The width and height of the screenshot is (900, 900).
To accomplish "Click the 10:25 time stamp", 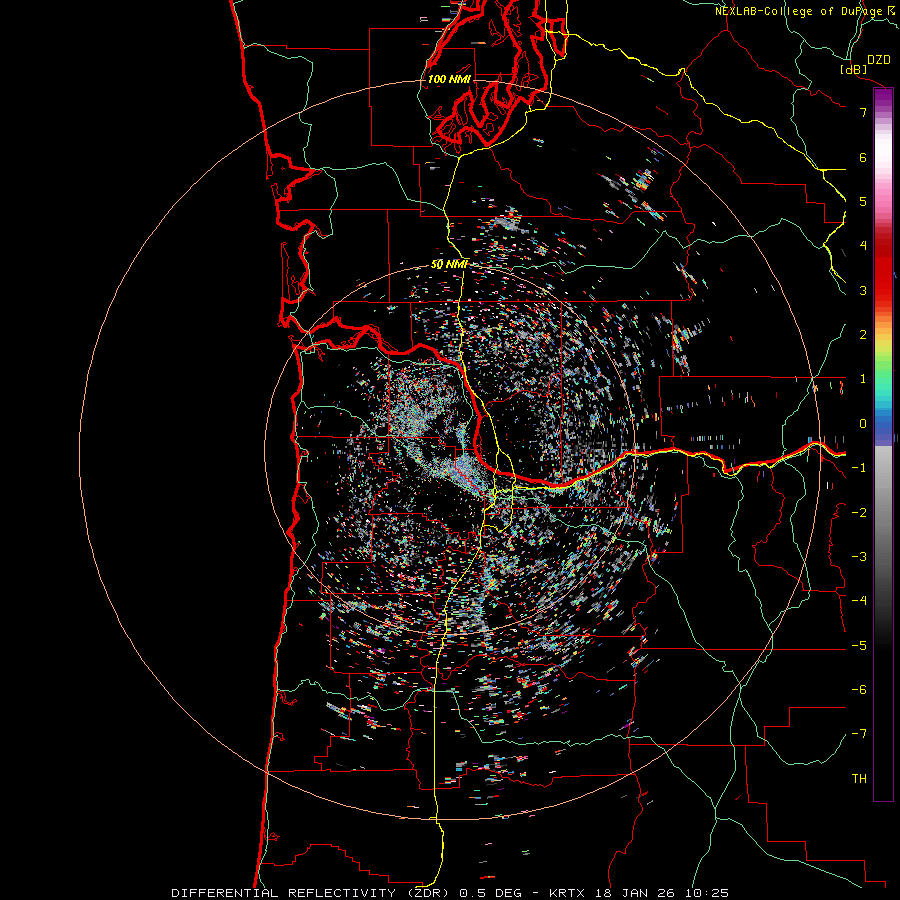I will click(x=707, y=893).
